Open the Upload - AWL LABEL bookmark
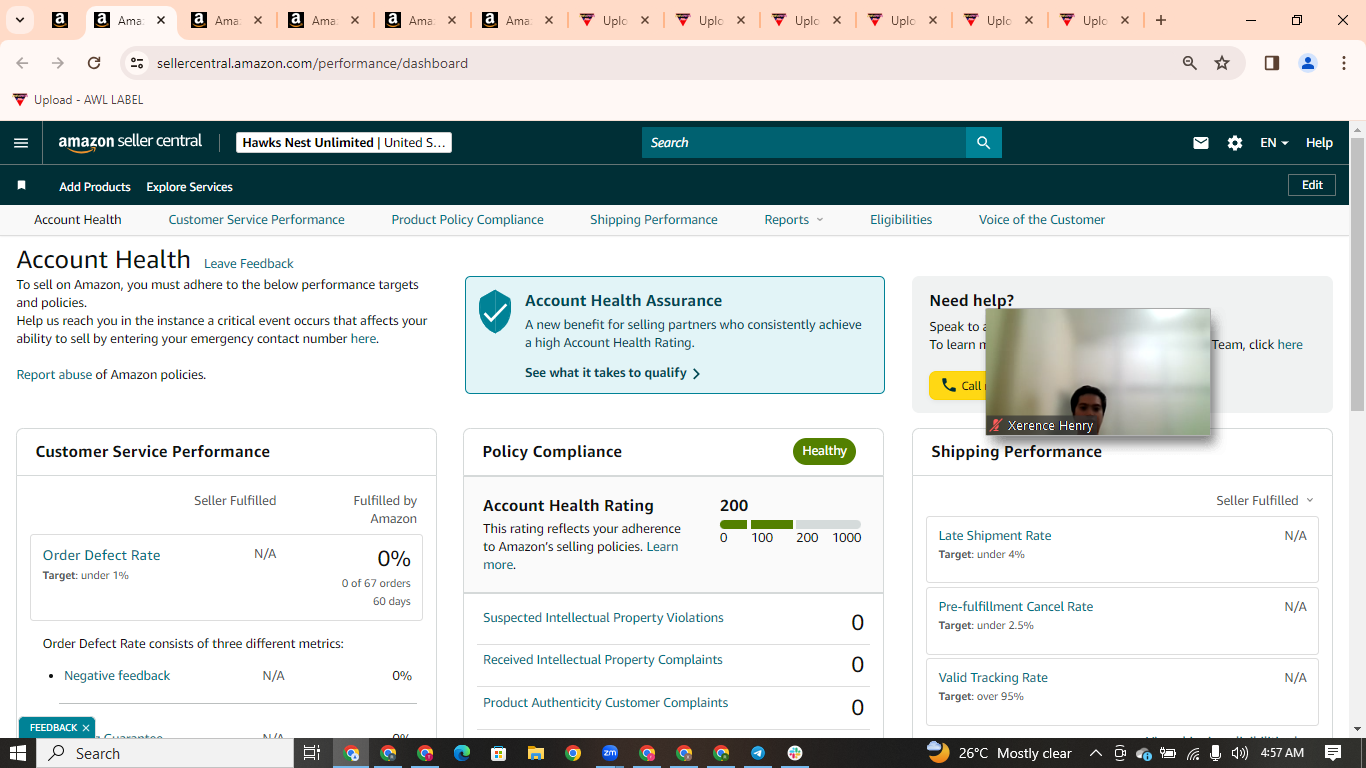The width and height of the screenshot is (1366, 768). pos(78,100)
